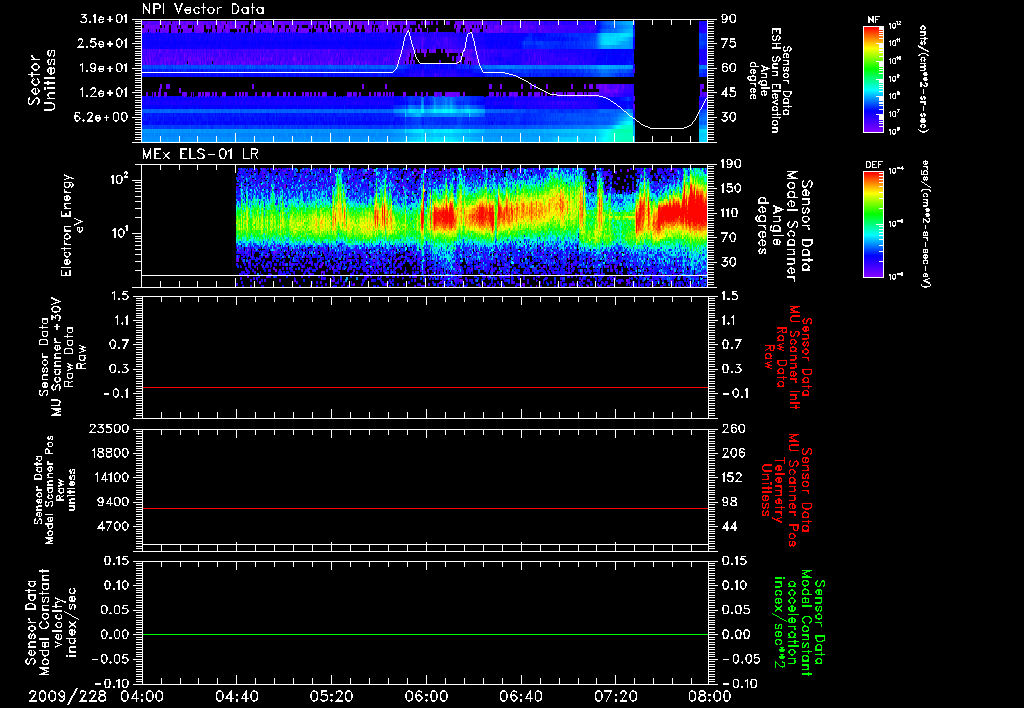Click the 260 telemetry tick value

click(x=732, y=428)
